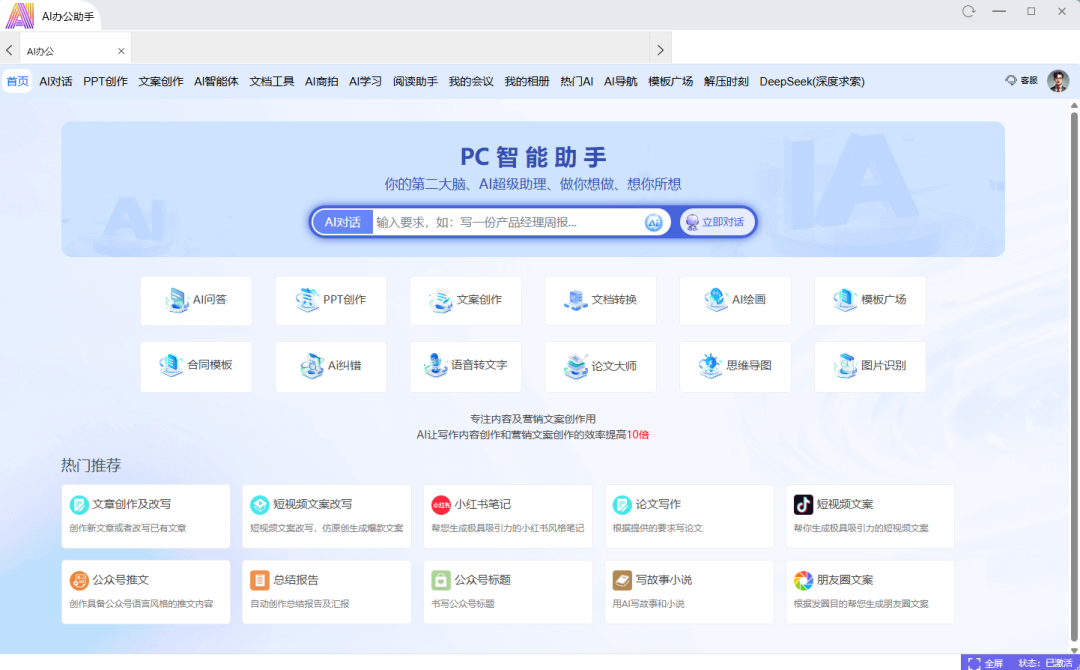Open 文档工具 in the navigation bar
Screen dimensions: 1080x670
click(271, 81)
